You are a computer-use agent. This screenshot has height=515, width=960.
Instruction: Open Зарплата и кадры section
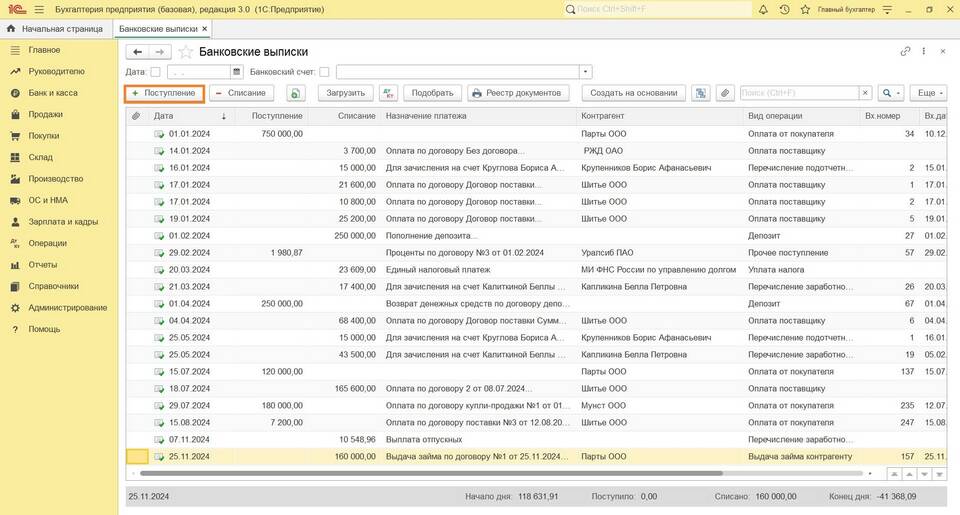[x=63, y=222]
